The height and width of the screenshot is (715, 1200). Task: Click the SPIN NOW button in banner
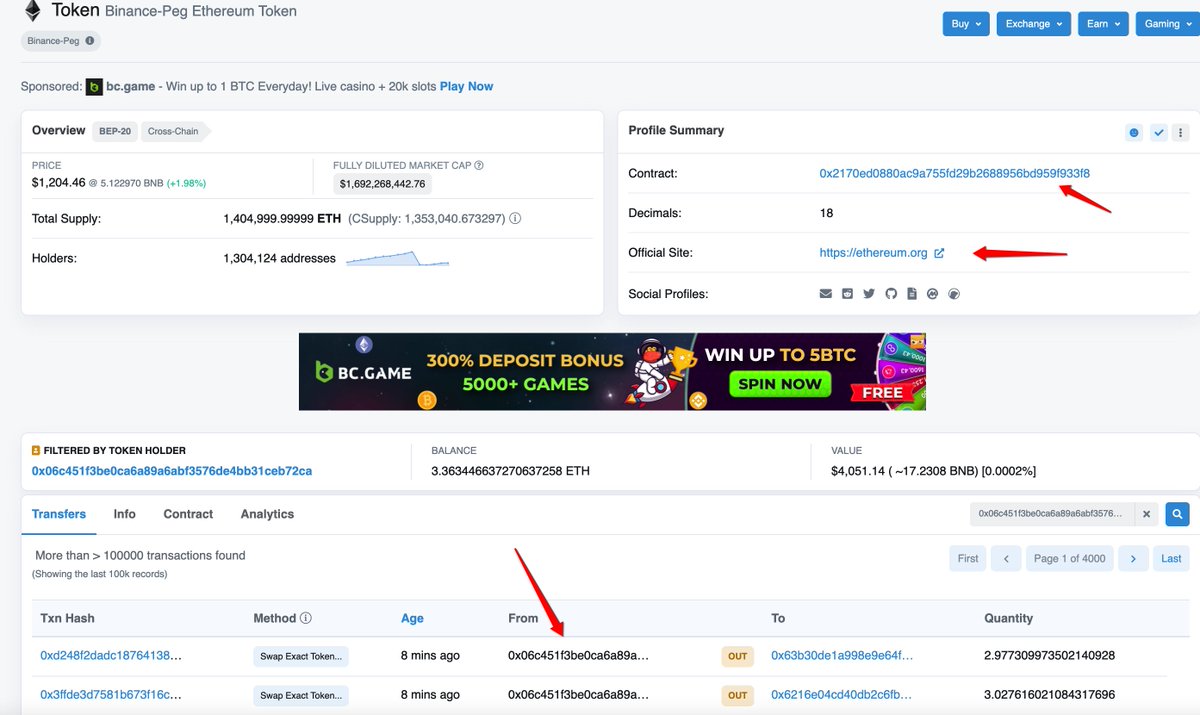(x=780, y=384)
